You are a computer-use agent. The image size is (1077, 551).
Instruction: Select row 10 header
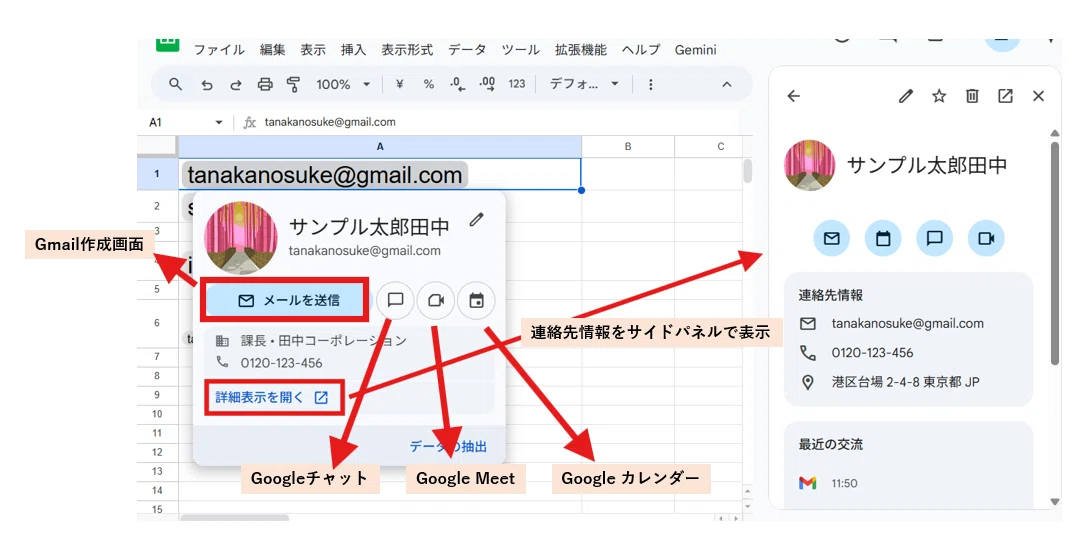tap(157, 414)
